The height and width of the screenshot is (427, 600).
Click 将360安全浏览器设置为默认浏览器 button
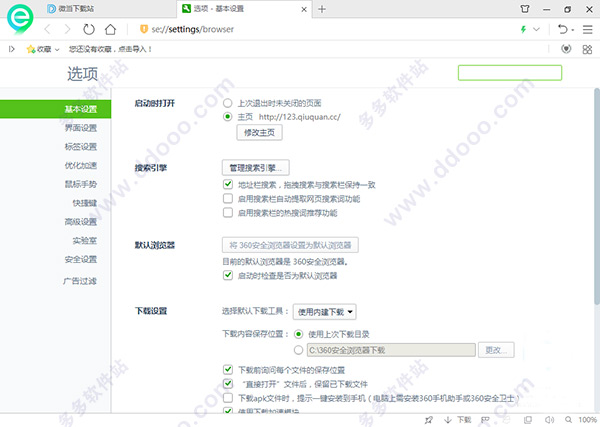click(x=290, y=245)
